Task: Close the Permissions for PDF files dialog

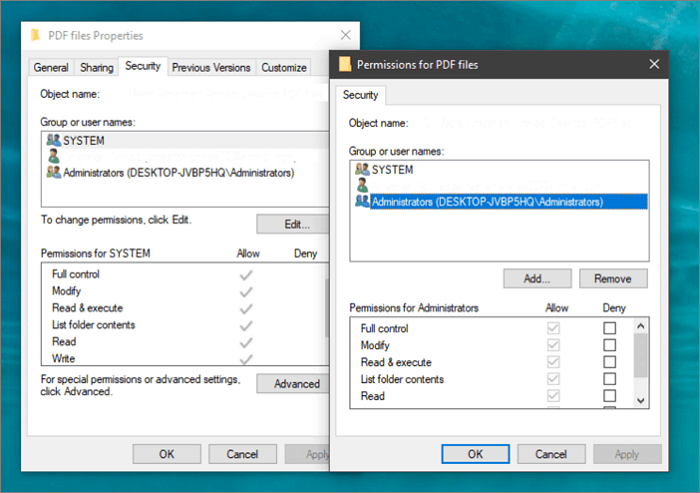Action: 653,65
